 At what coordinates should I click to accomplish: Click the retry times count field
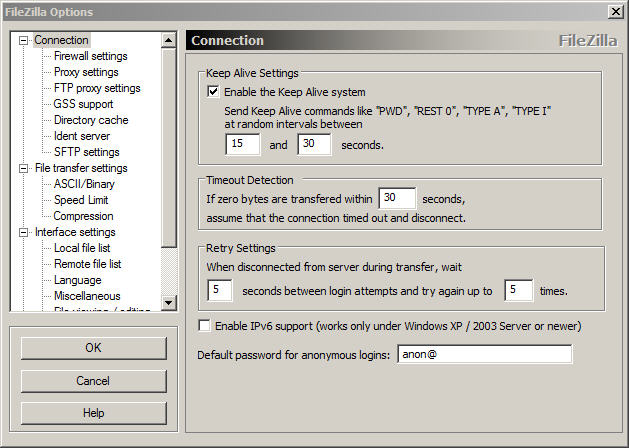pyautogui.click(x=519, y=290)
